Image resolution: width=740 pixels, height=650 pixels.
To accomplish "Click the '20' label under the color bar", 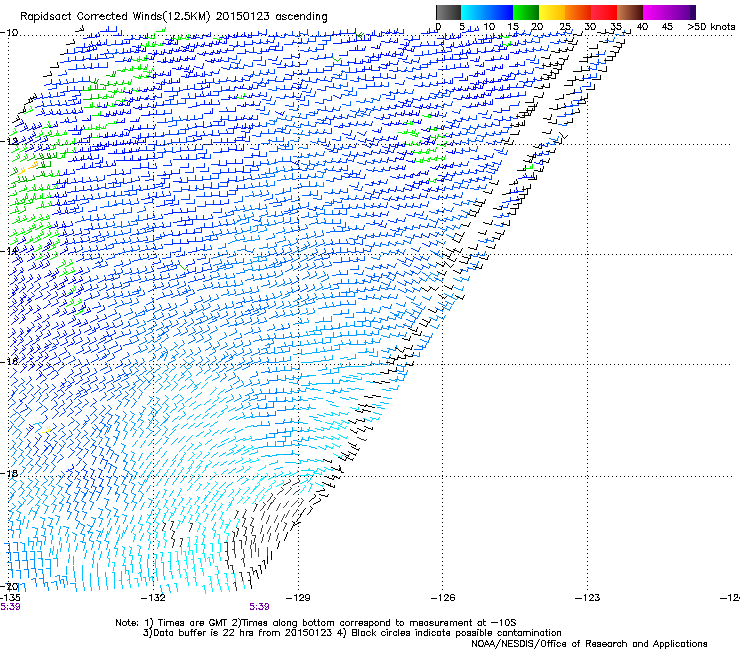I will [x=538, y=27].
